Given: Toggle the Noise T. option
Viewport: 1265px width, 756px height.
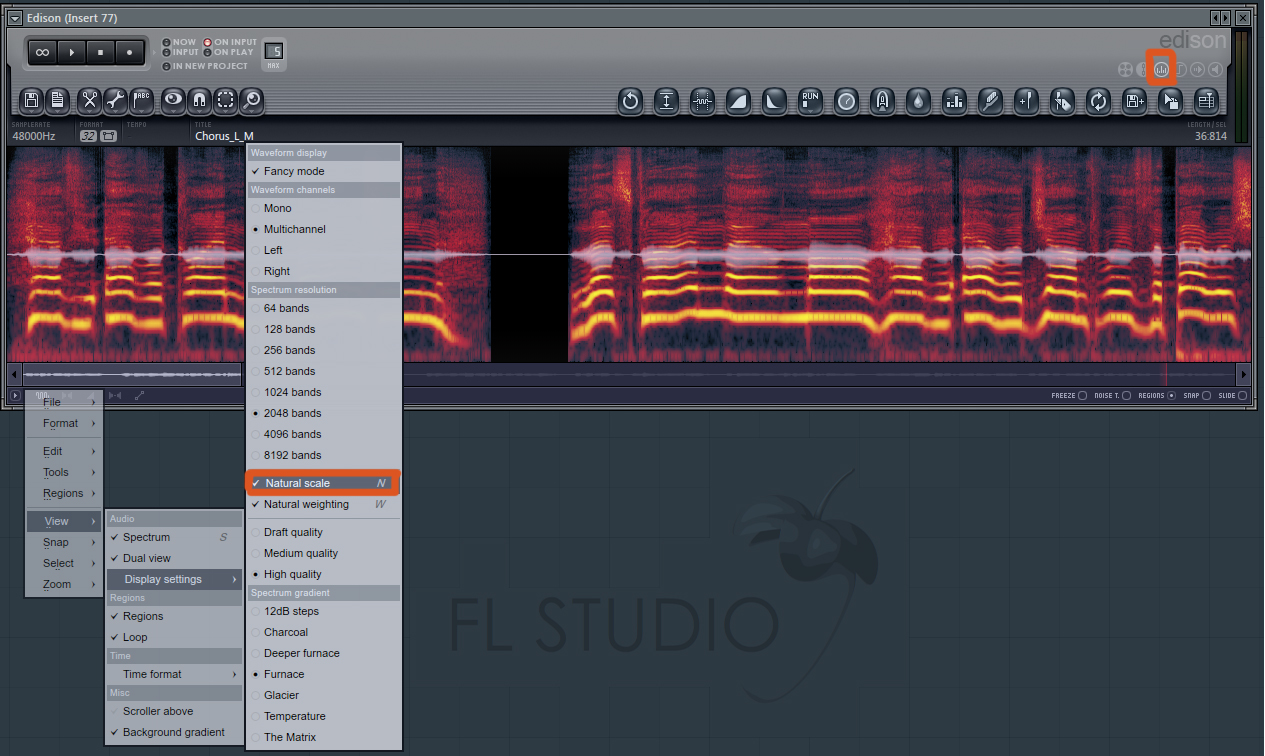Looking at the screenshot, I should pyautogui.click(x=1112, y=396).
